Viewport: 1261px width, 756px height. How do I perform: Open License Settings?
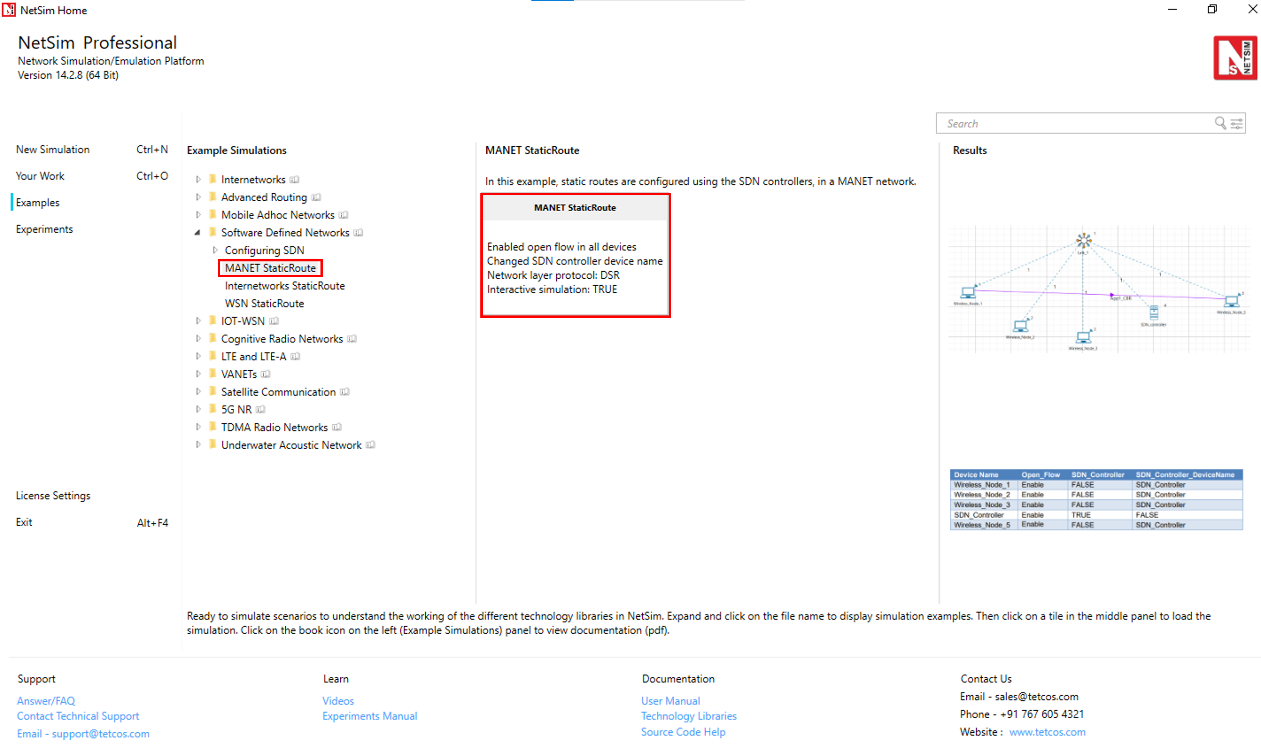point(53,496)
